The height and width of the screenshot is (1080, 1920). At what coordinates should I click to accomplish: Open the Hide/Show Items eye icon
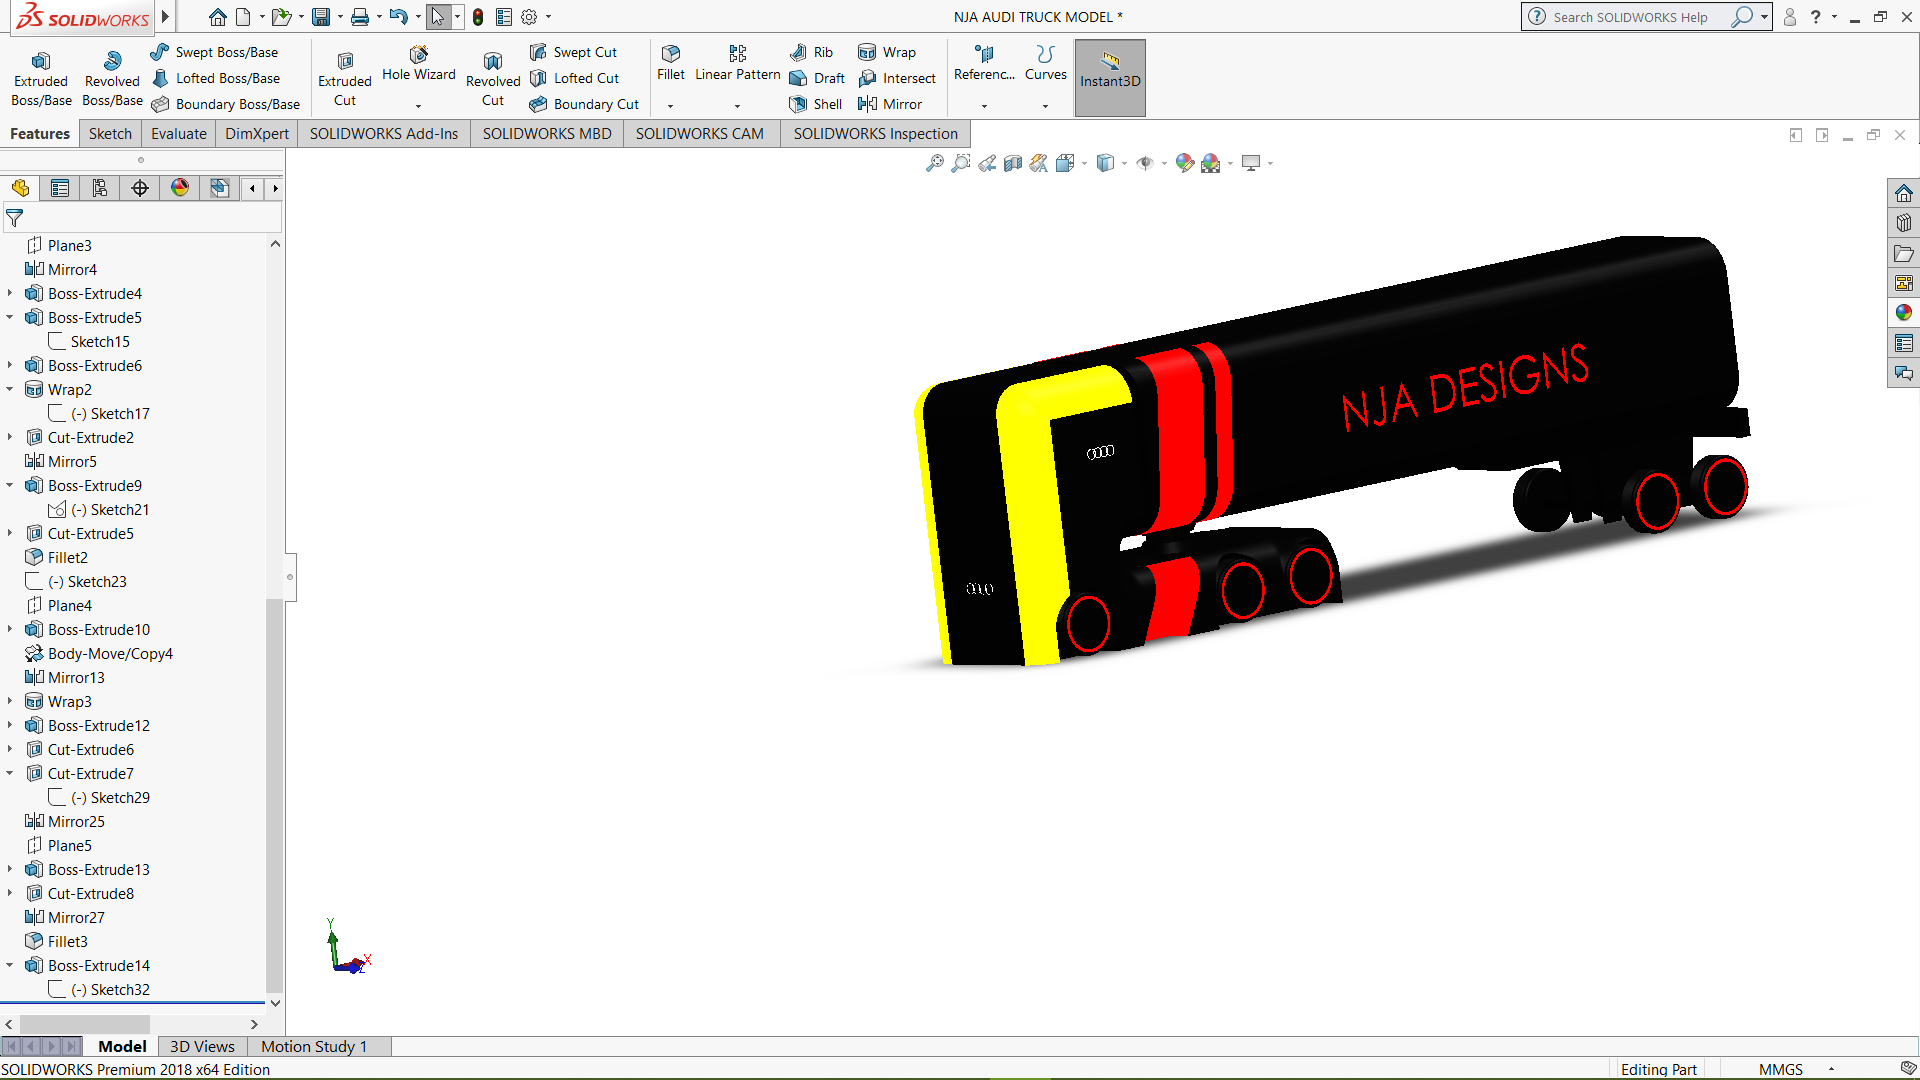(1145, 163)
